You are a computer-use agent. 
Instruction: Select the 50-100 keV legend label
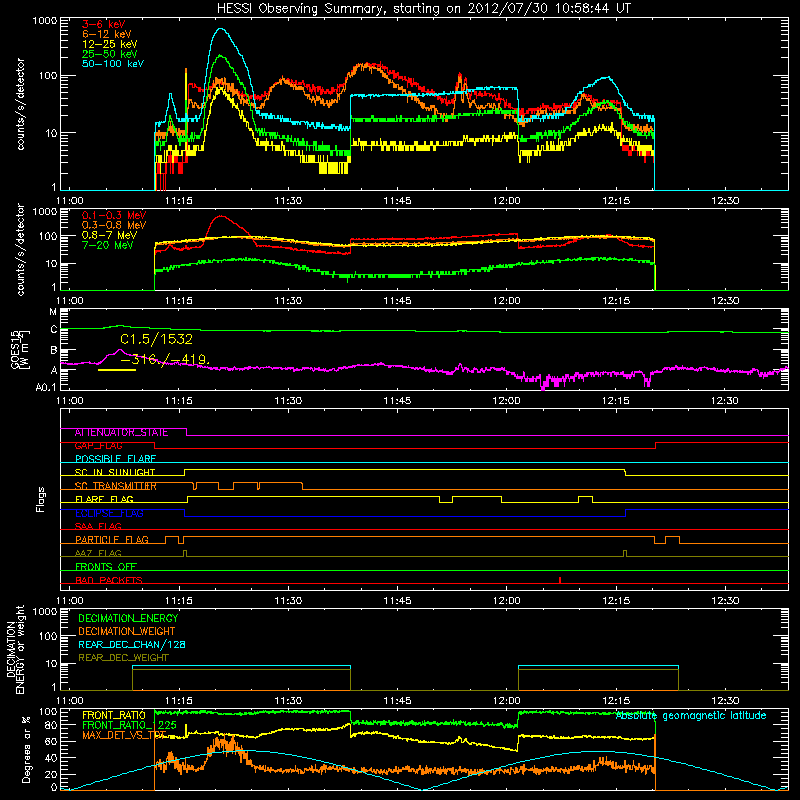pyautogui.click(x=113, y=64)
